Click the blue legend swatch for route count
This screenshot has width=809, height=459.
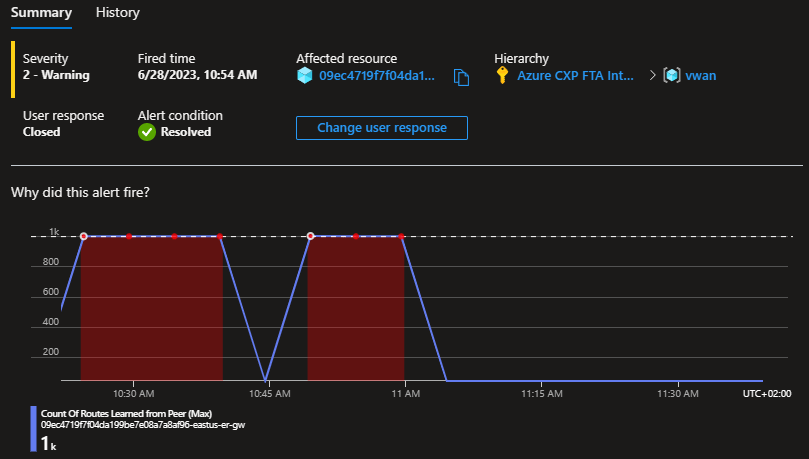[34, 431]
